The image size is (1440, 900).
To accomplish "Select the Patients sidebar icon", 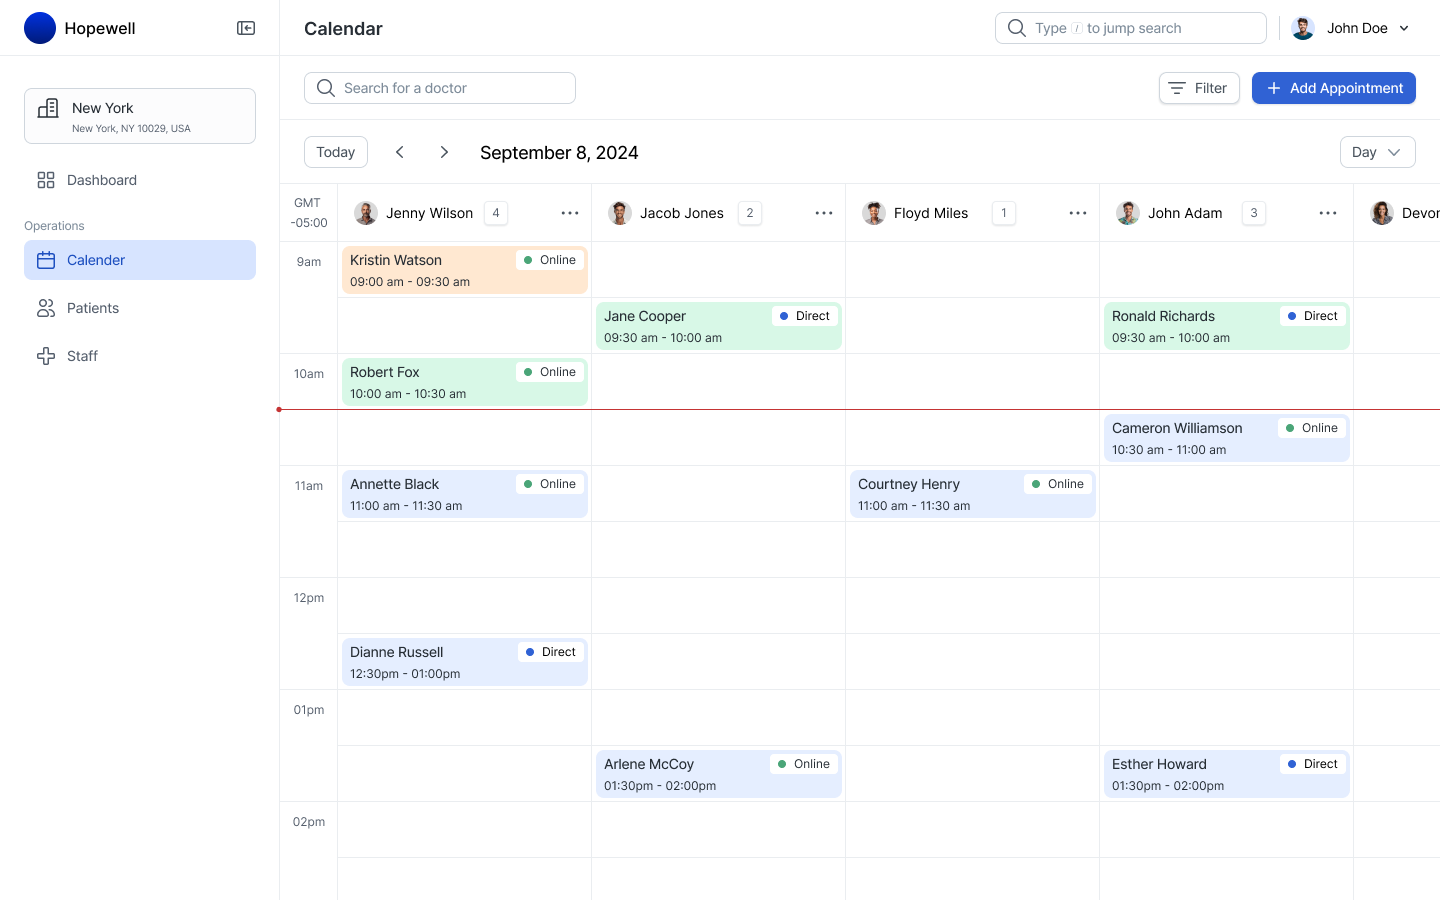I will click(x=46, y=308).
